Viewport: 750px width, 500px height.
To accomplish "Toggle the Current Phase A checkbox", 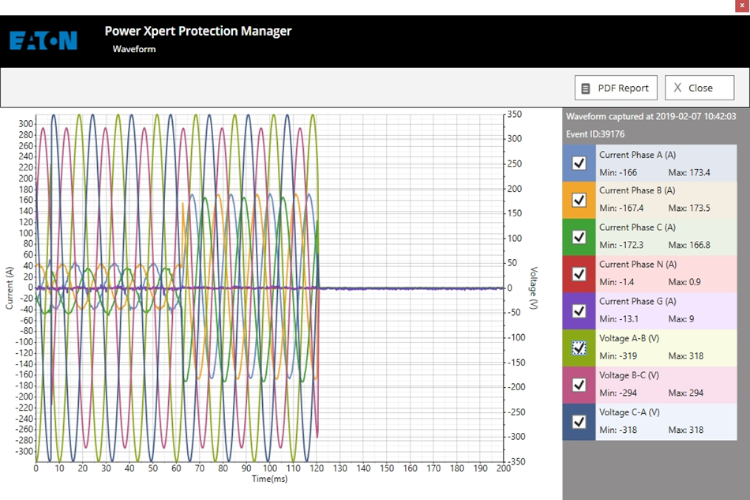I will 578,163.
